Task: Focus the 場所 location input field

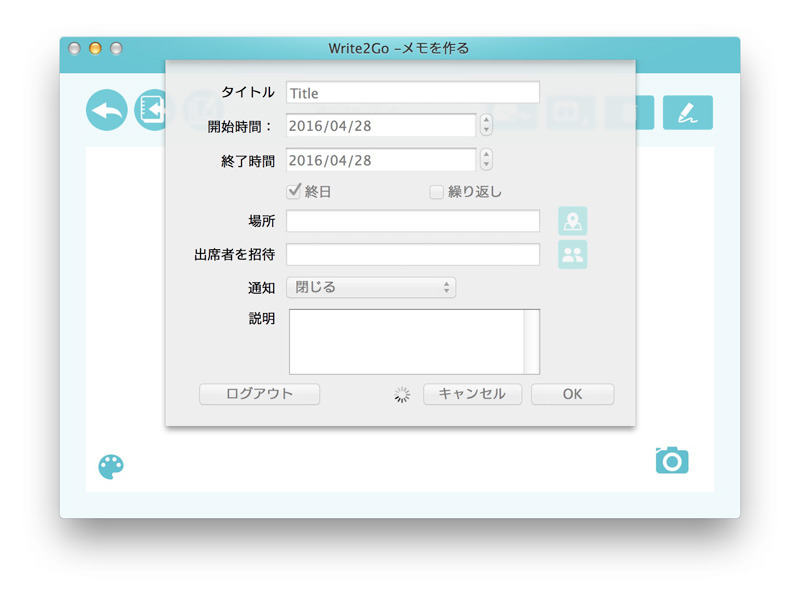Action: [x=413, y=221]
